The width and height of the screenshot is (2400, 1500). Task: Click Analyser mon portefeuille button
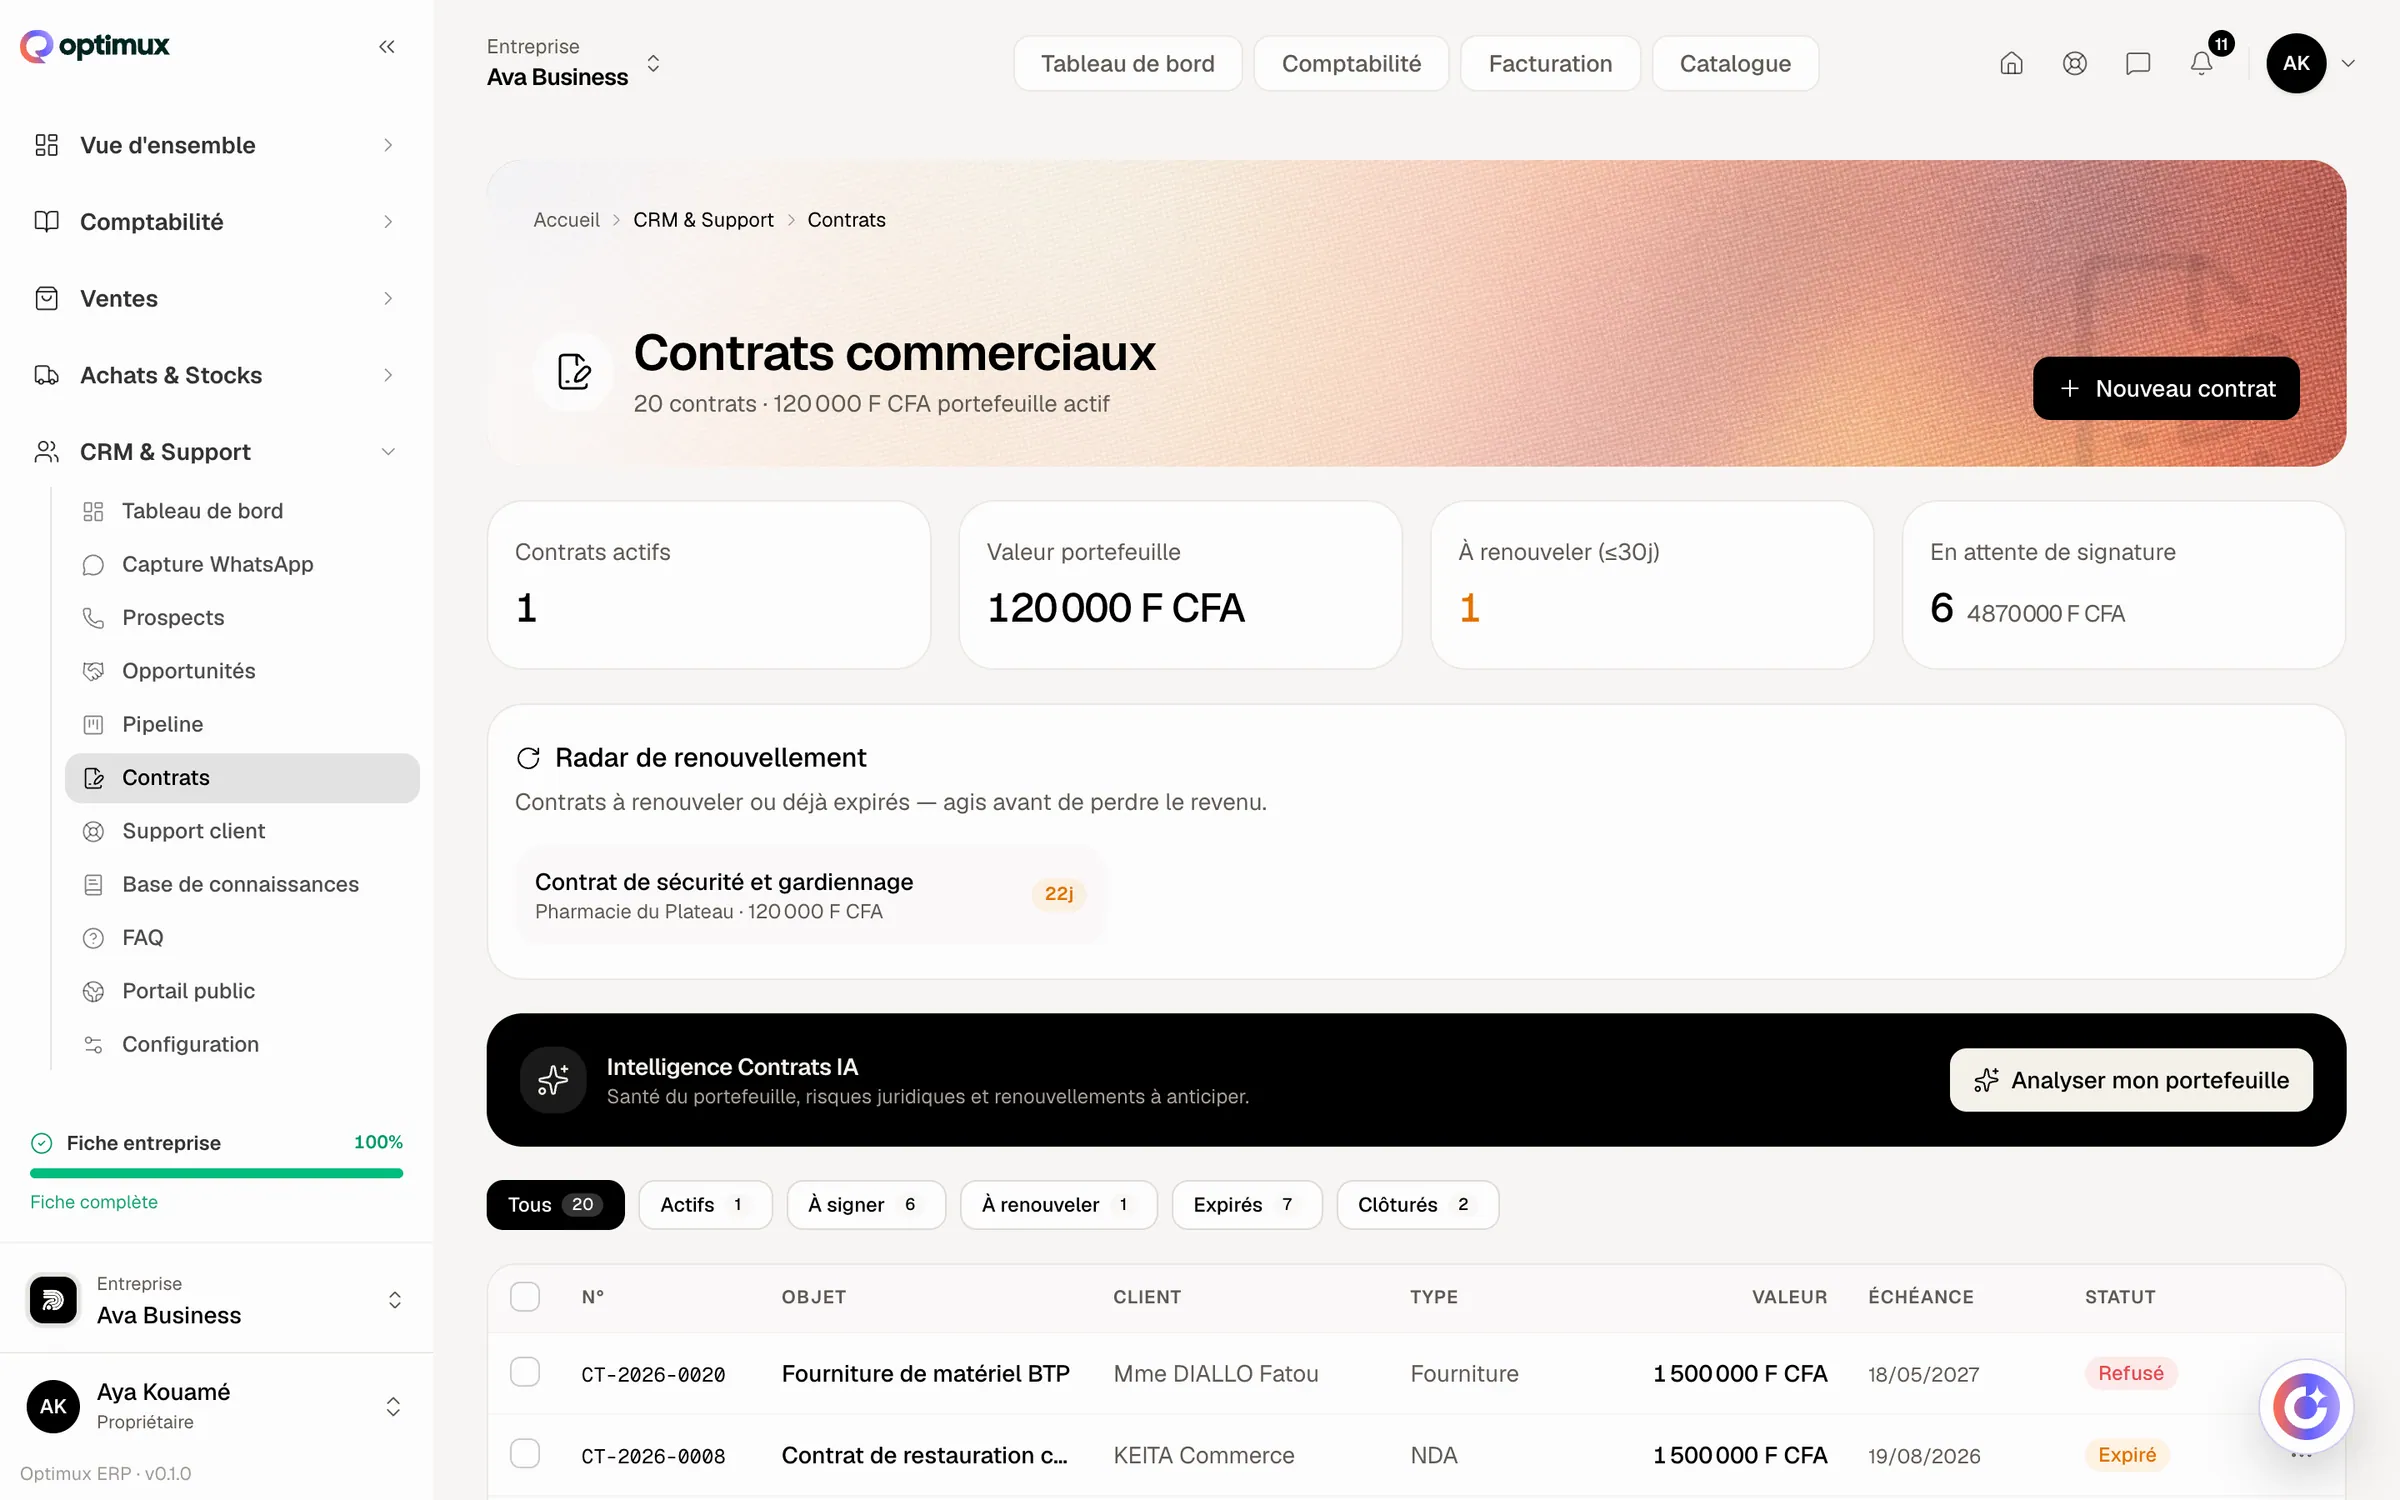(x=2131, y=1080)
